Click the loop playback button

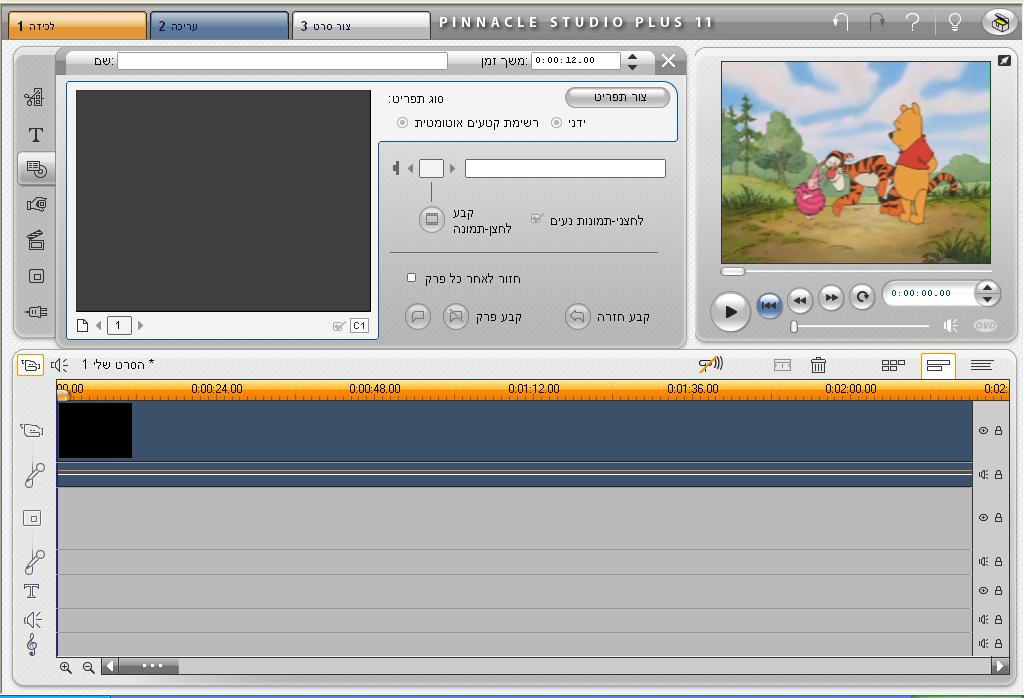tap(862, 297)
